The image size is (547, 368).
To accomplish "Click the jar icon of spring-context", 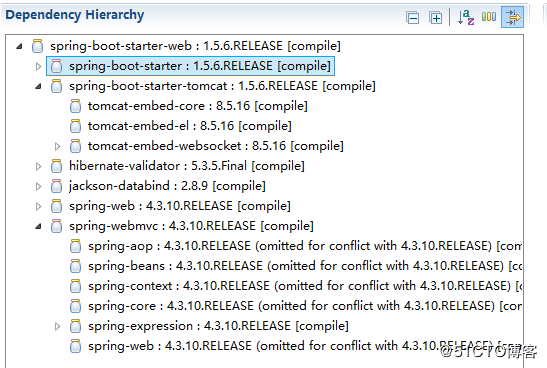I will click(75, 286).
